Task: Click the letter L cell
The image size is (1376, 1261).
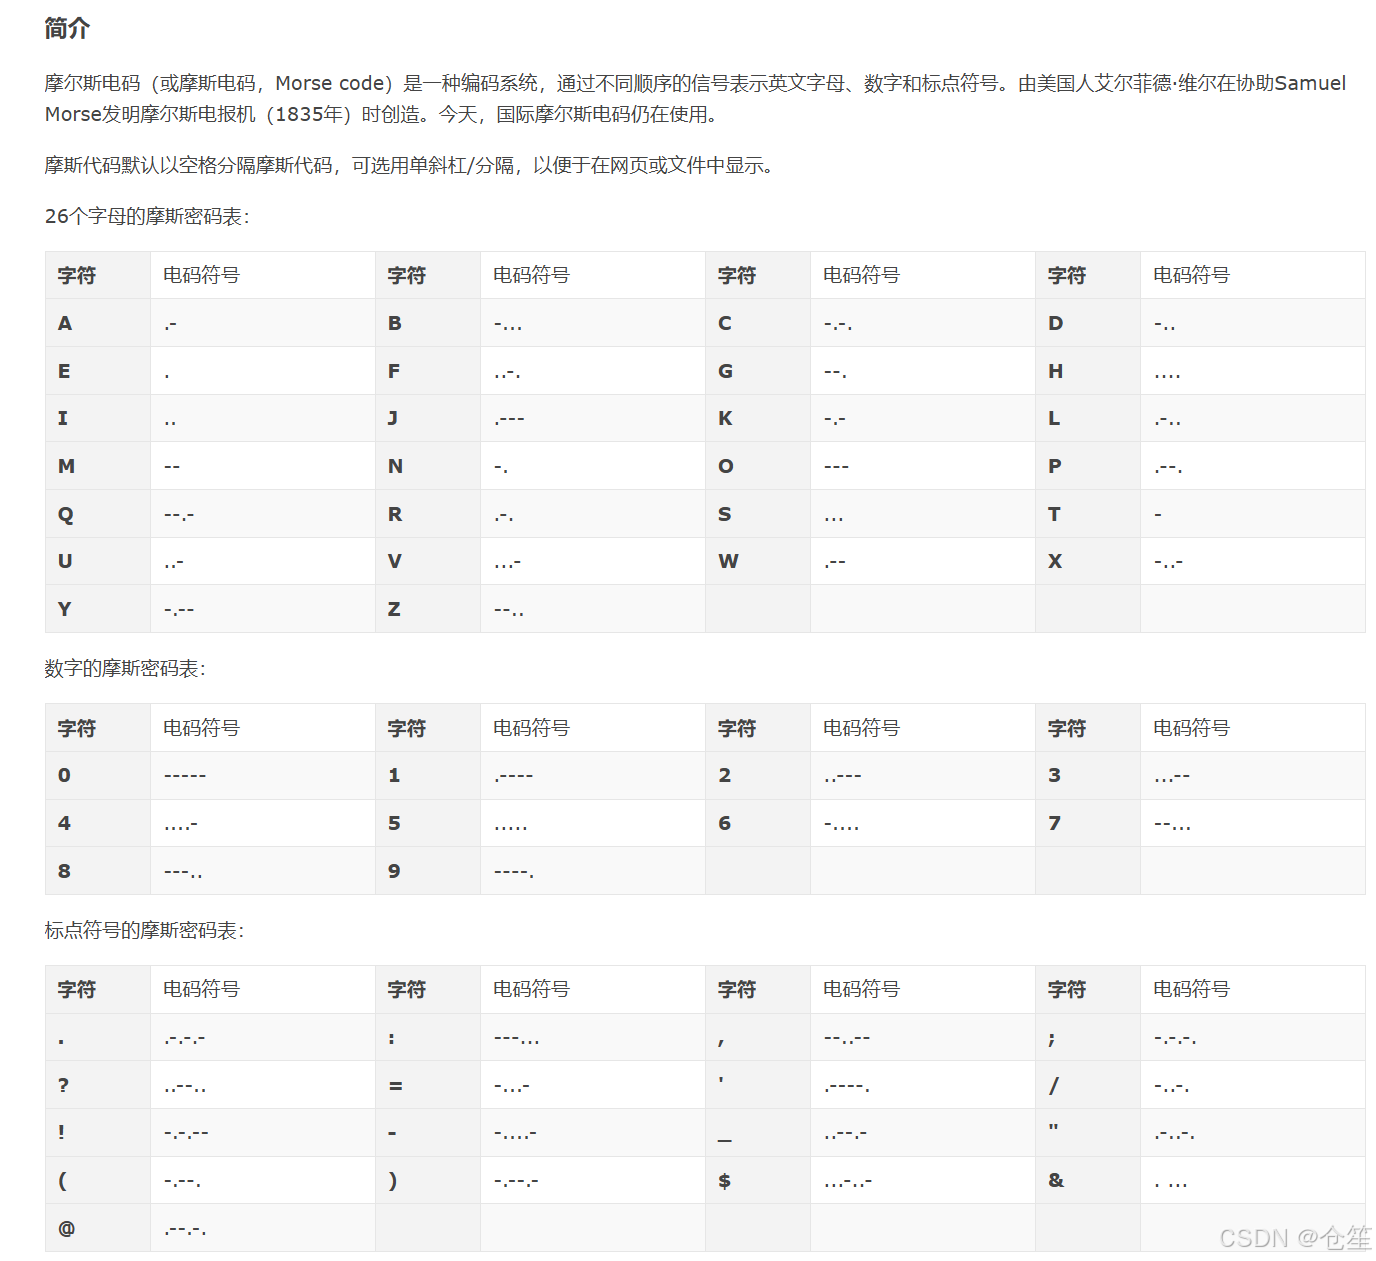Action: [x=1088, y=418]
